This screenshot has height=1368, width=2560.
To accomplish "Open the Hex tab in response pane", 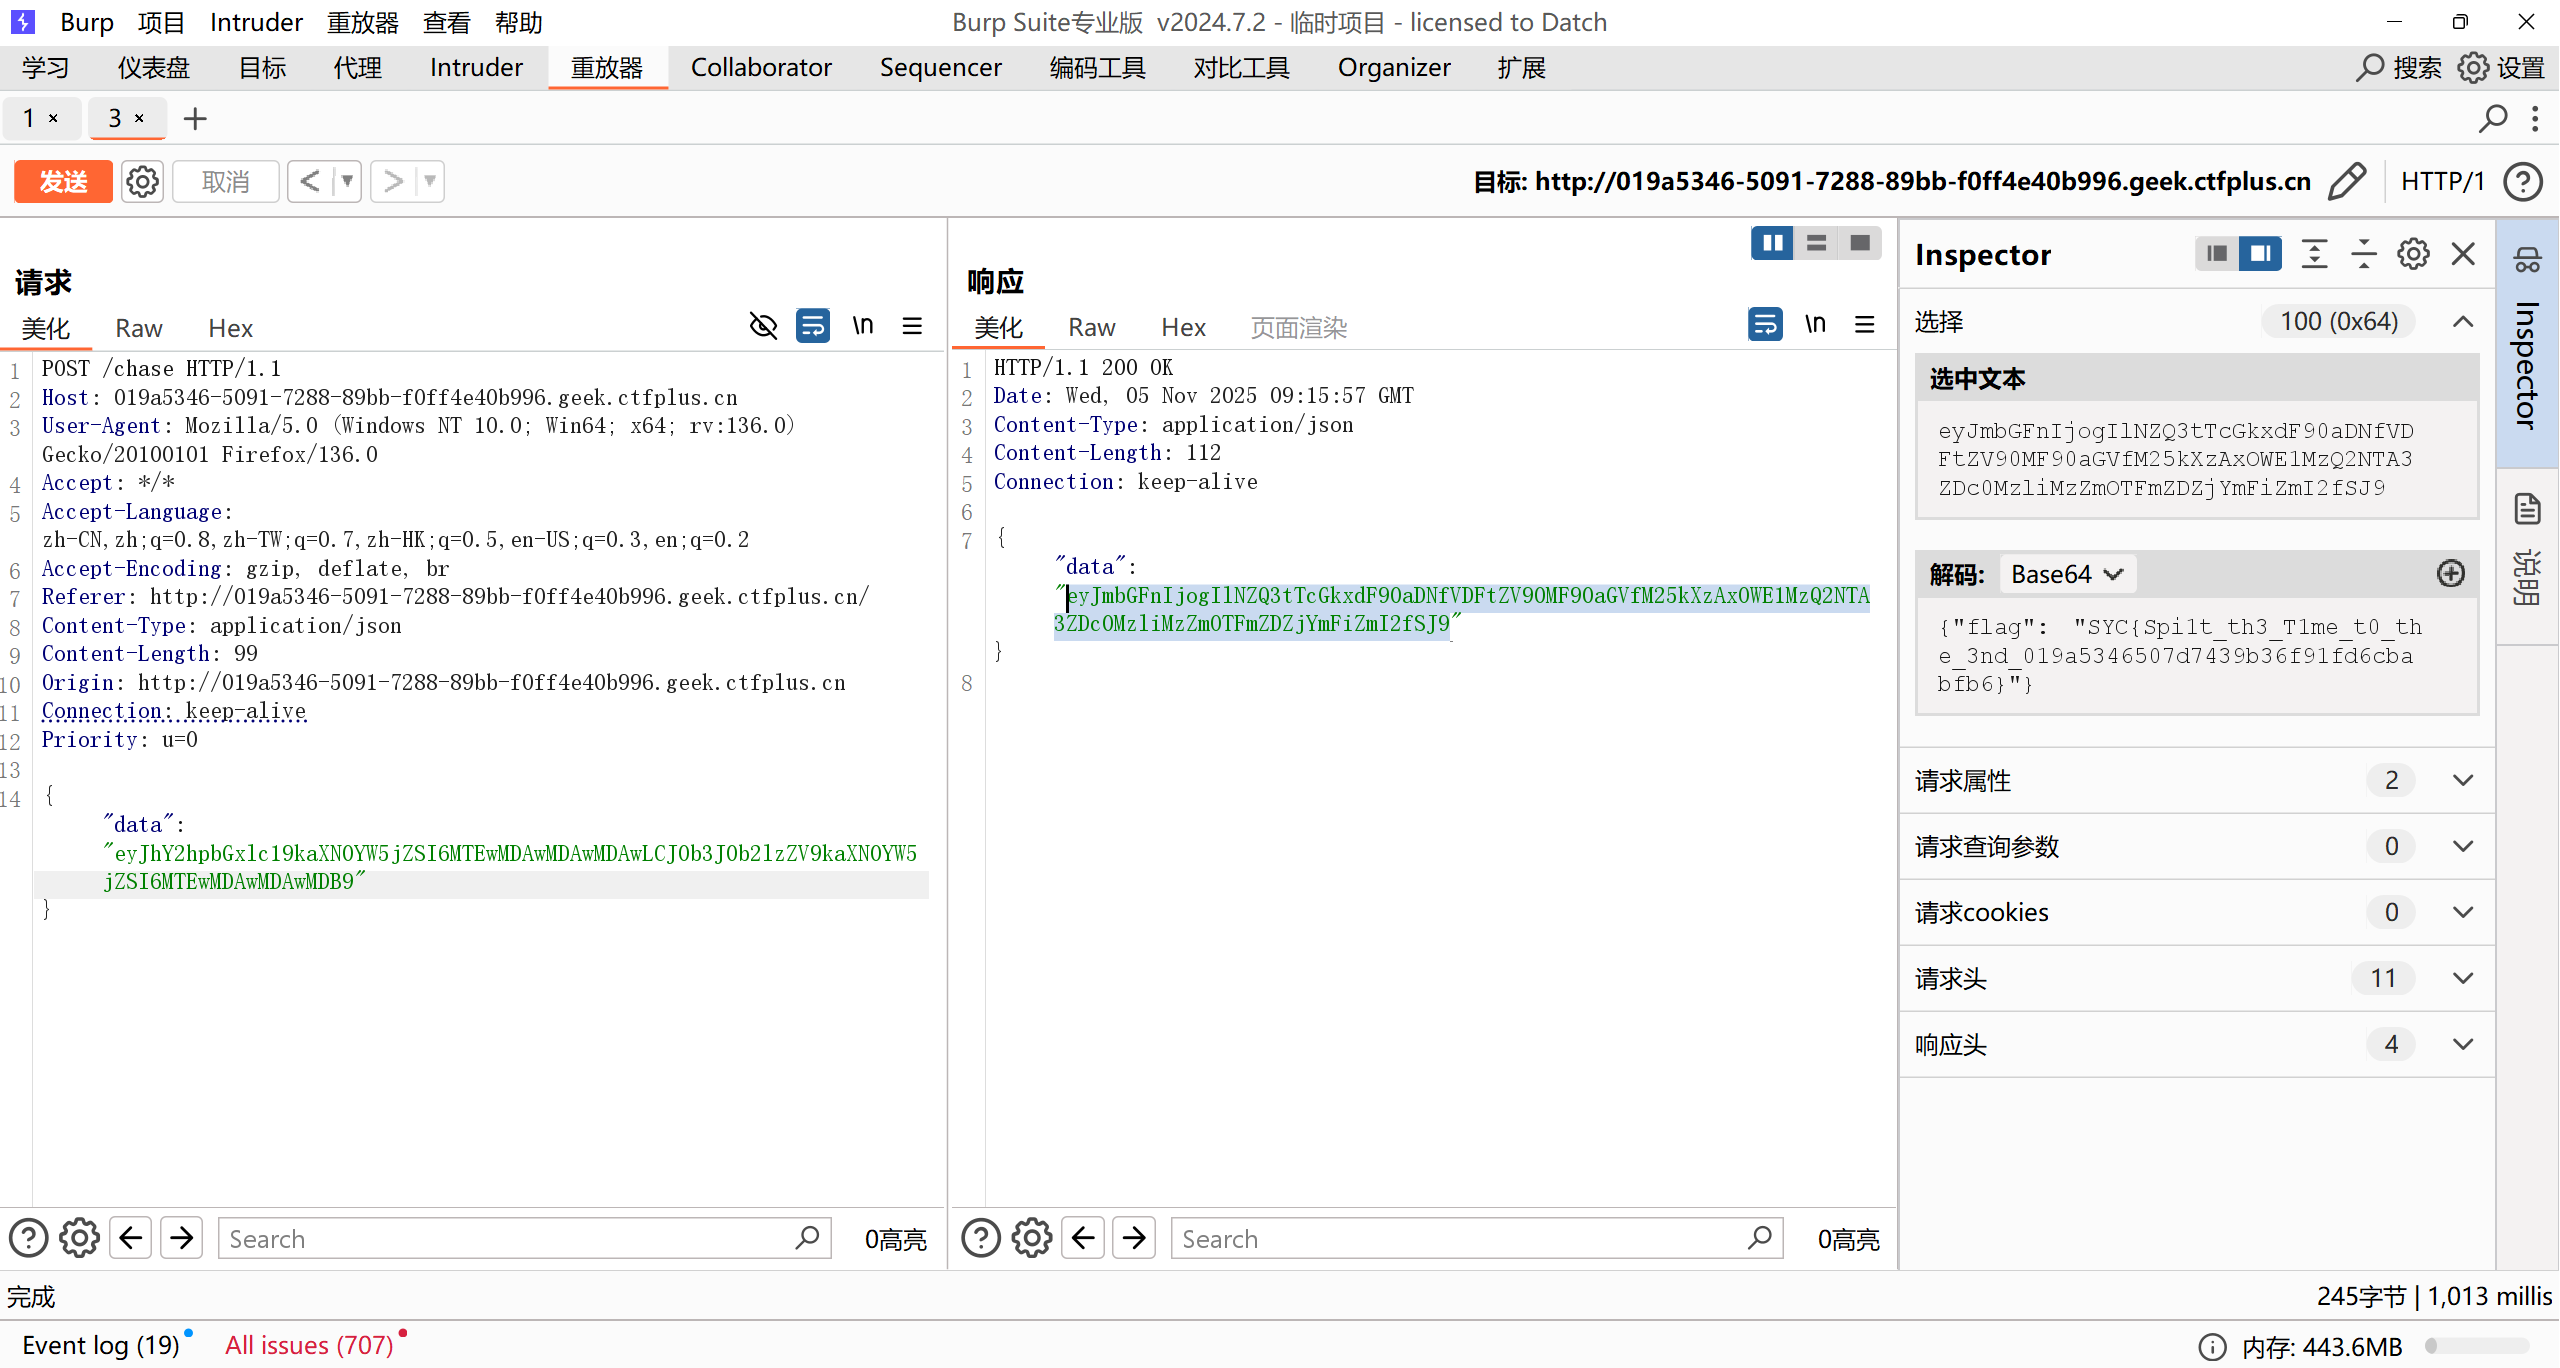I will pyautogui.click(x=1183, y=327).
